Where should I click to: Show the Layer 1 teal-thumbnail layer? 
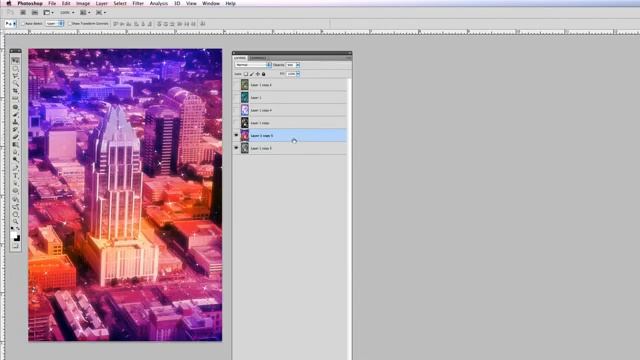click(x=236, y=97)
